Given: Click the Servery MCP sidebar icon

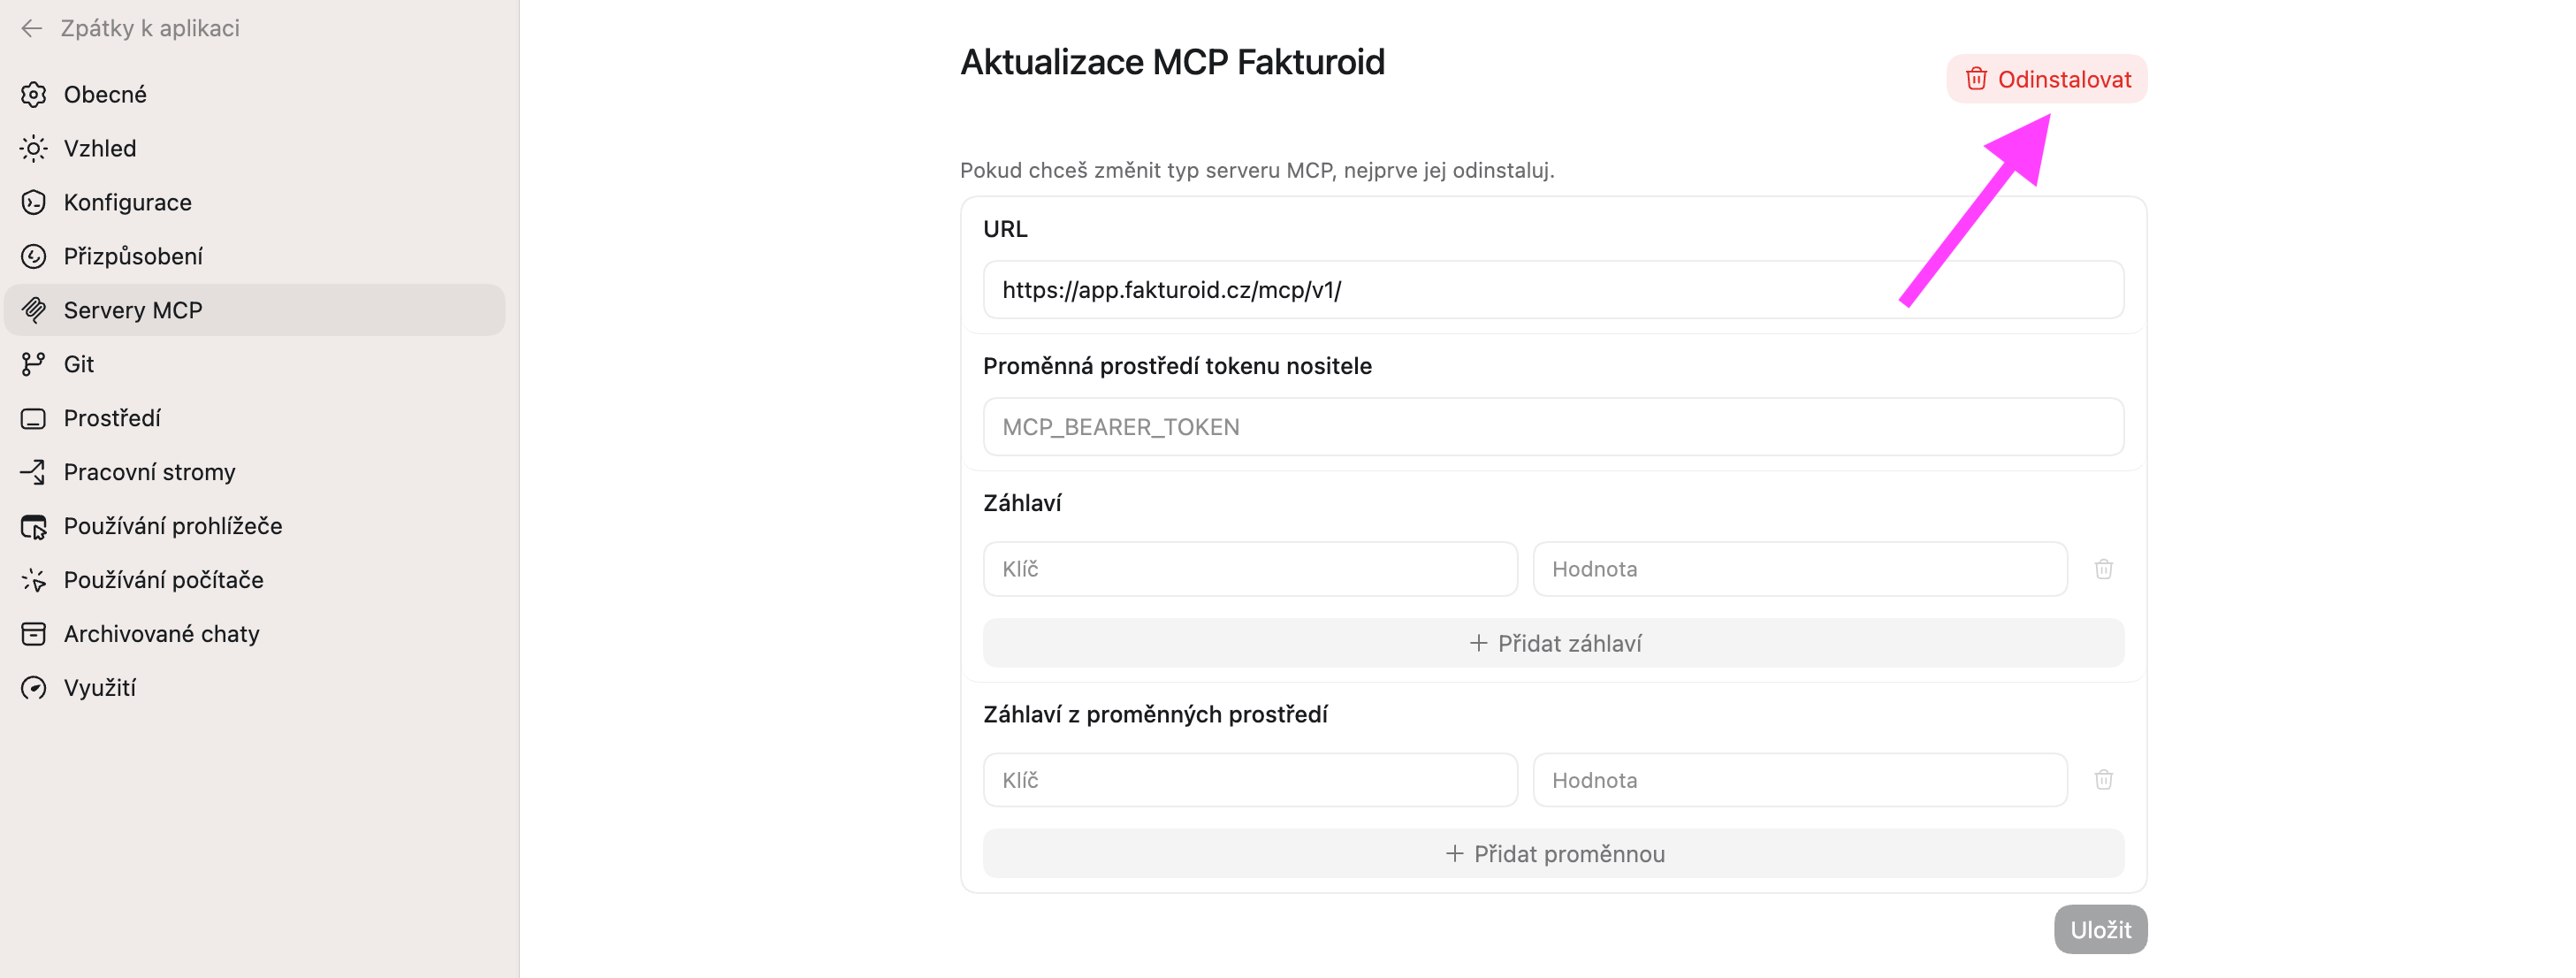Looking at the screenshot, I should tap(34, 310).
